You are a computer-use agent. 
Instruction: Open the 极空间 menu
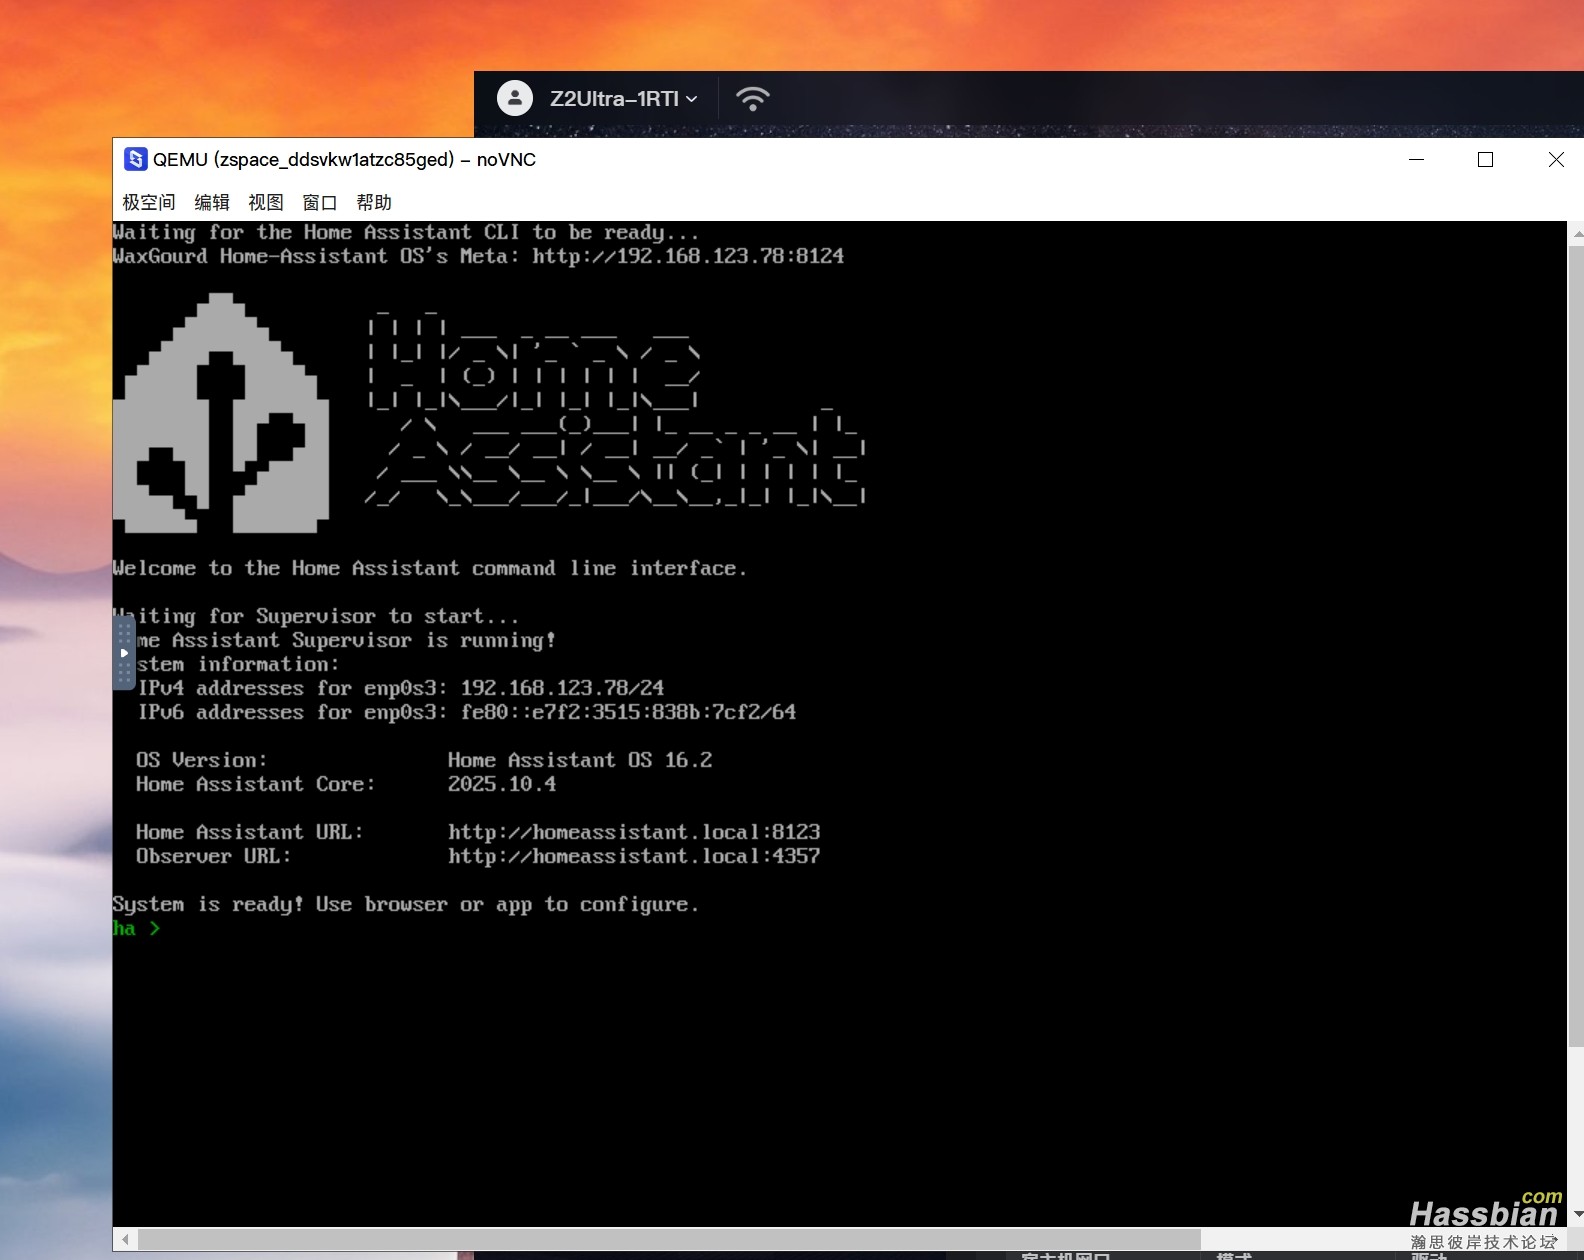point(149,202)
